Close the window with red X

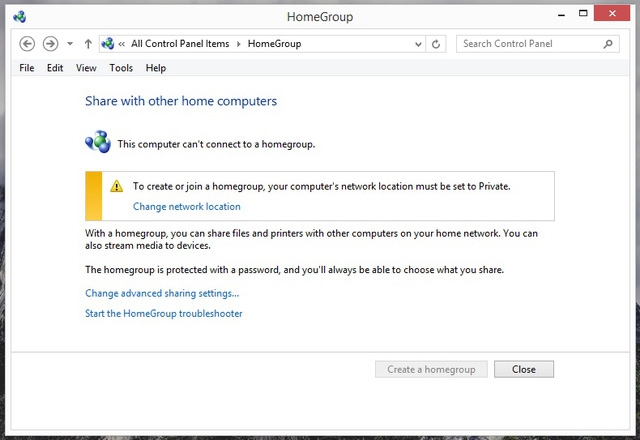612,13
